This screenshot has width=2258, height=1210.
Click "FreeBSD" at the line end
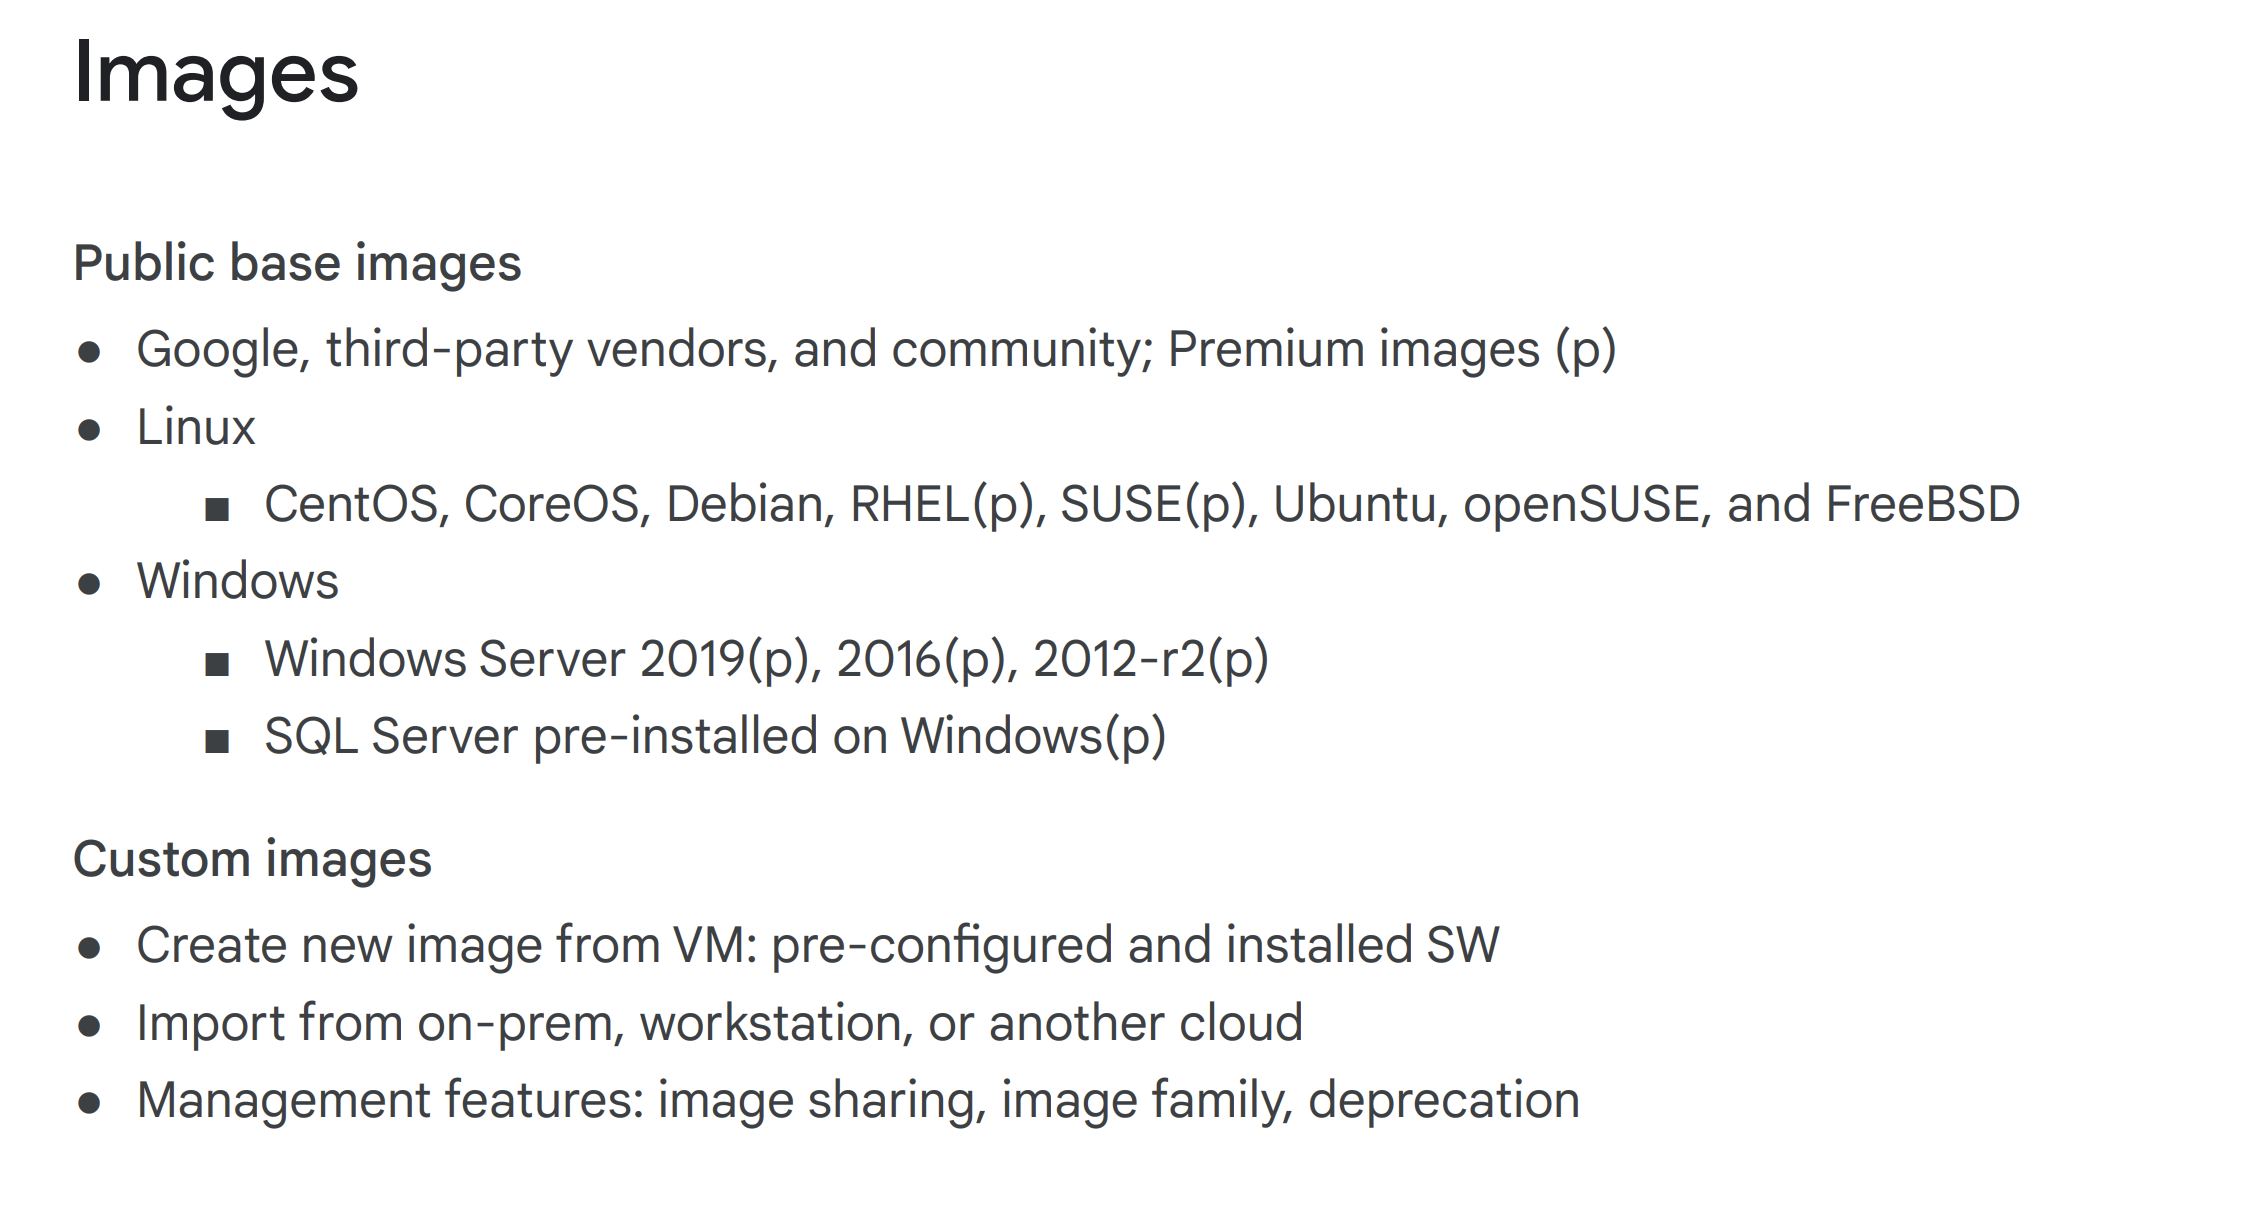click(x=1922, y=504)
